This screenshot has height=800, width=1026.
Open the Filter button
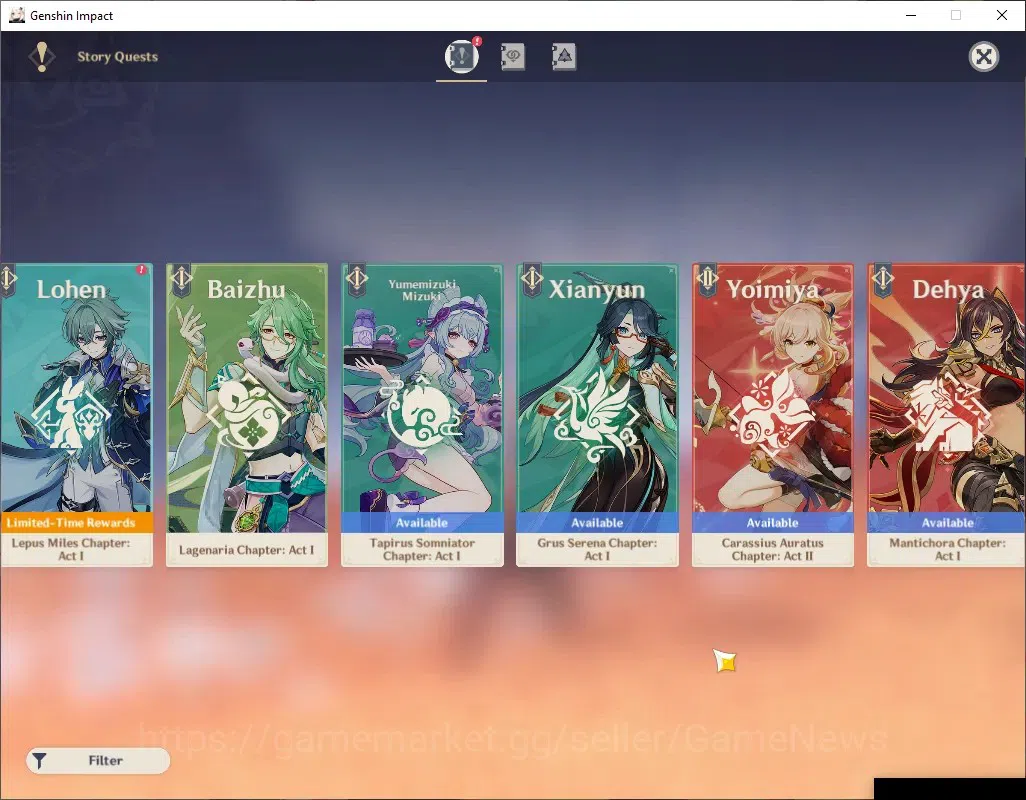coord(98,760)
